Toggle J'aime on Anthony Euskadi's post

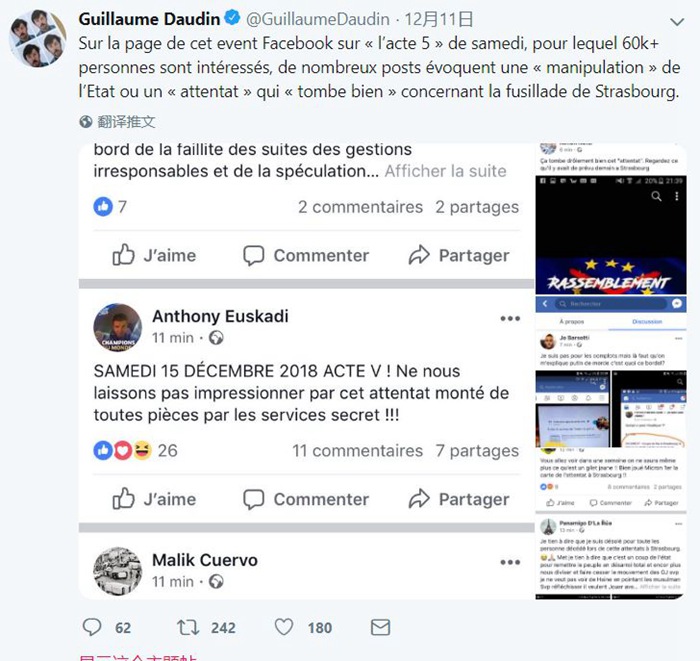coord(154,499)
